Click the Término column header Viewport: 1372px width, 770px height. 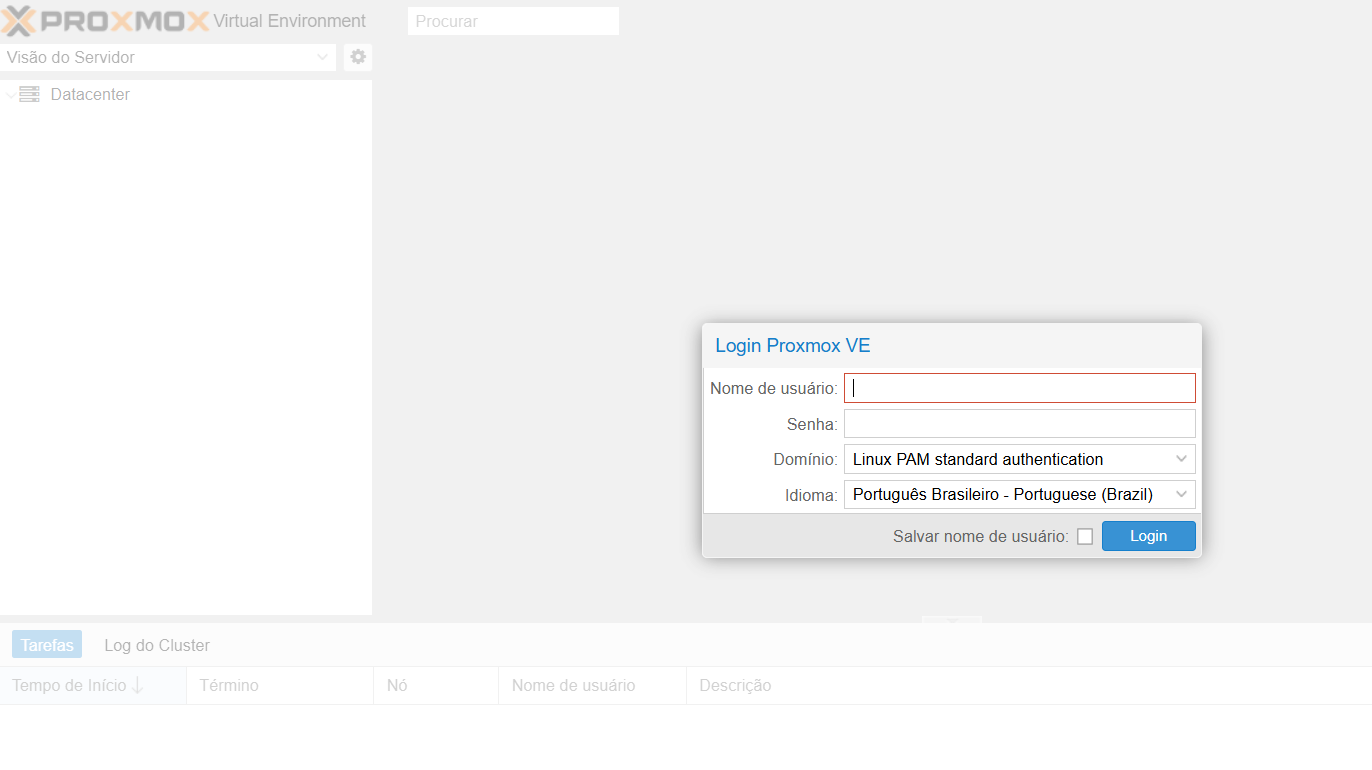[x=280, y=685]
